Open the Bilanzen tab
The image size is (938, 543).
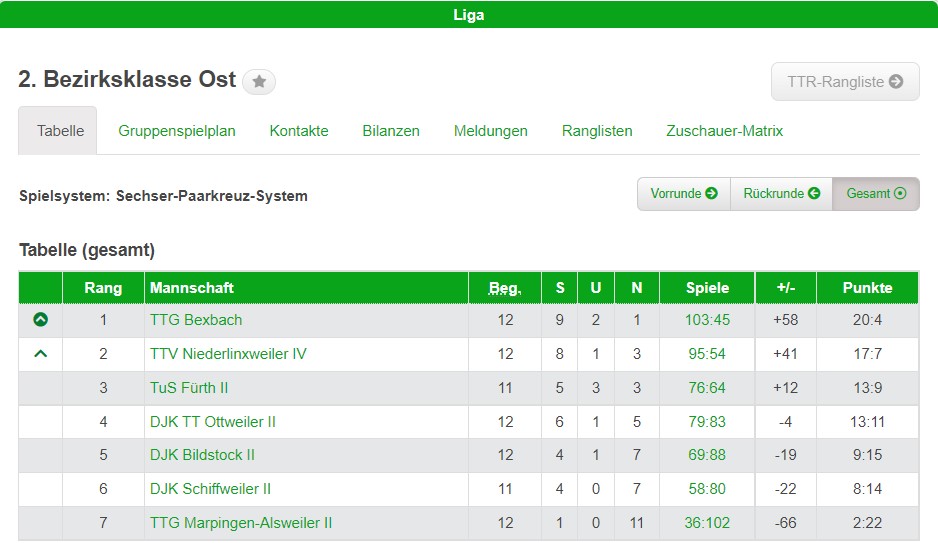[x=391, y=131]
